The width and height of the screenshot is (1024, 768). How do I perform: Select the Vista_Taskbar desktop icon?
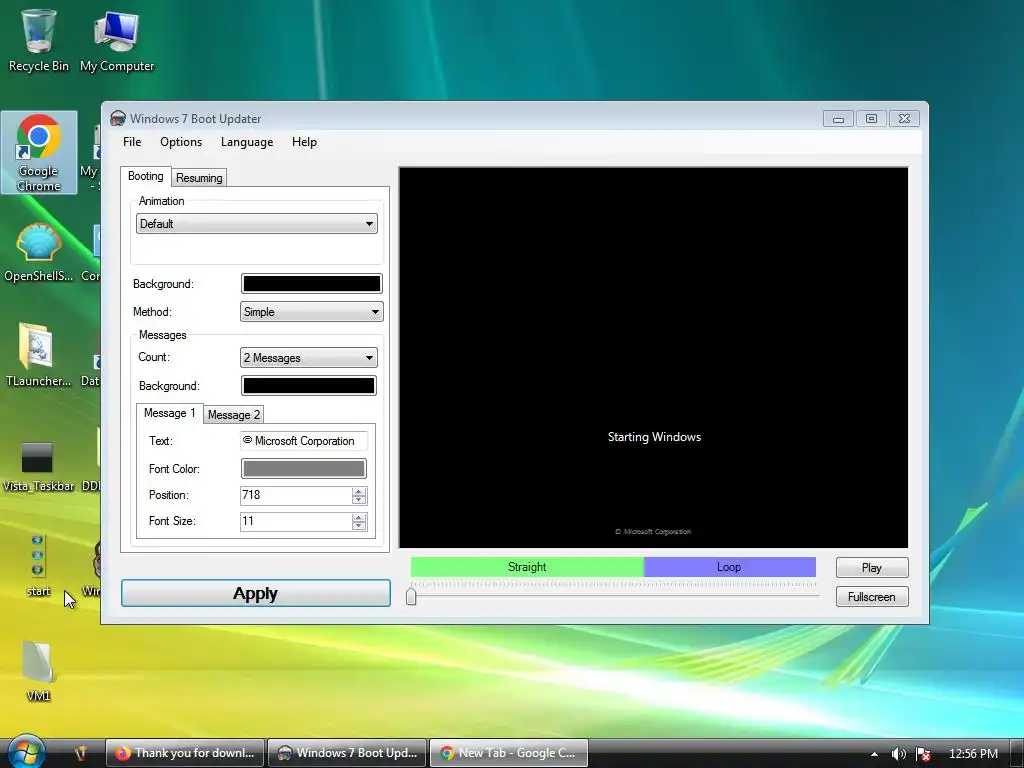pos(39,466)
